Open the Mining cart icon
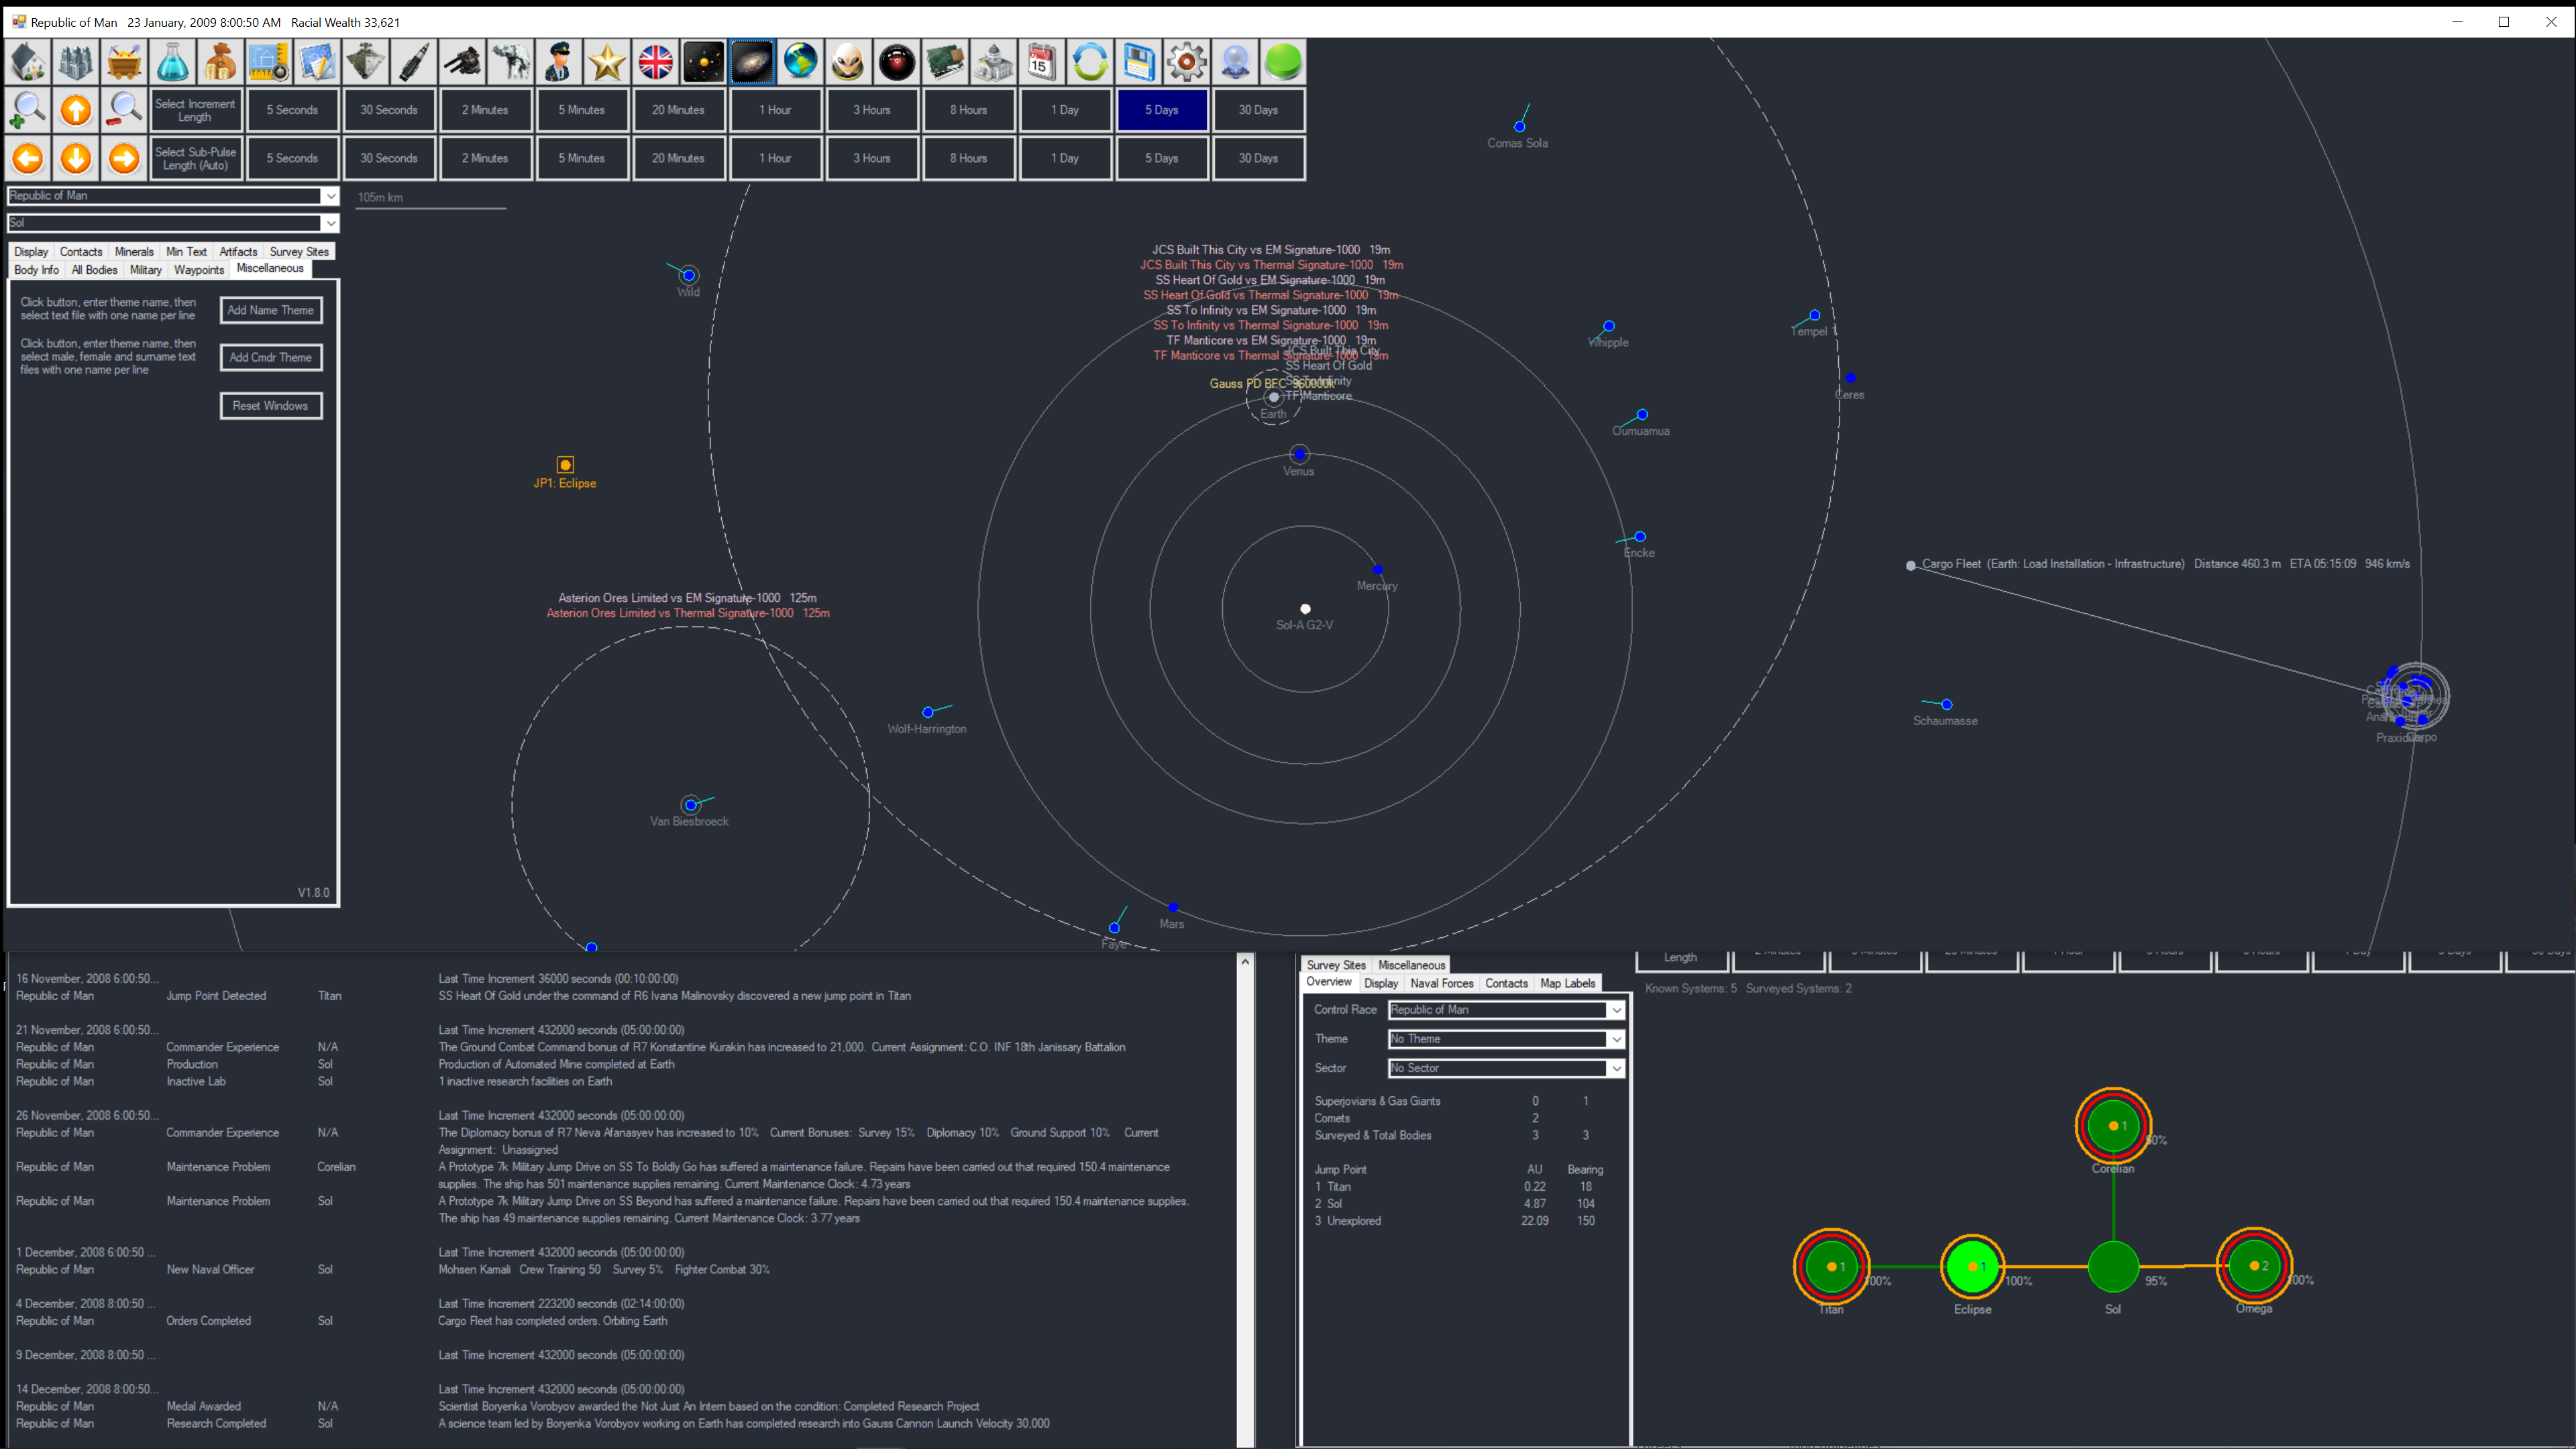 pos(124,62)
